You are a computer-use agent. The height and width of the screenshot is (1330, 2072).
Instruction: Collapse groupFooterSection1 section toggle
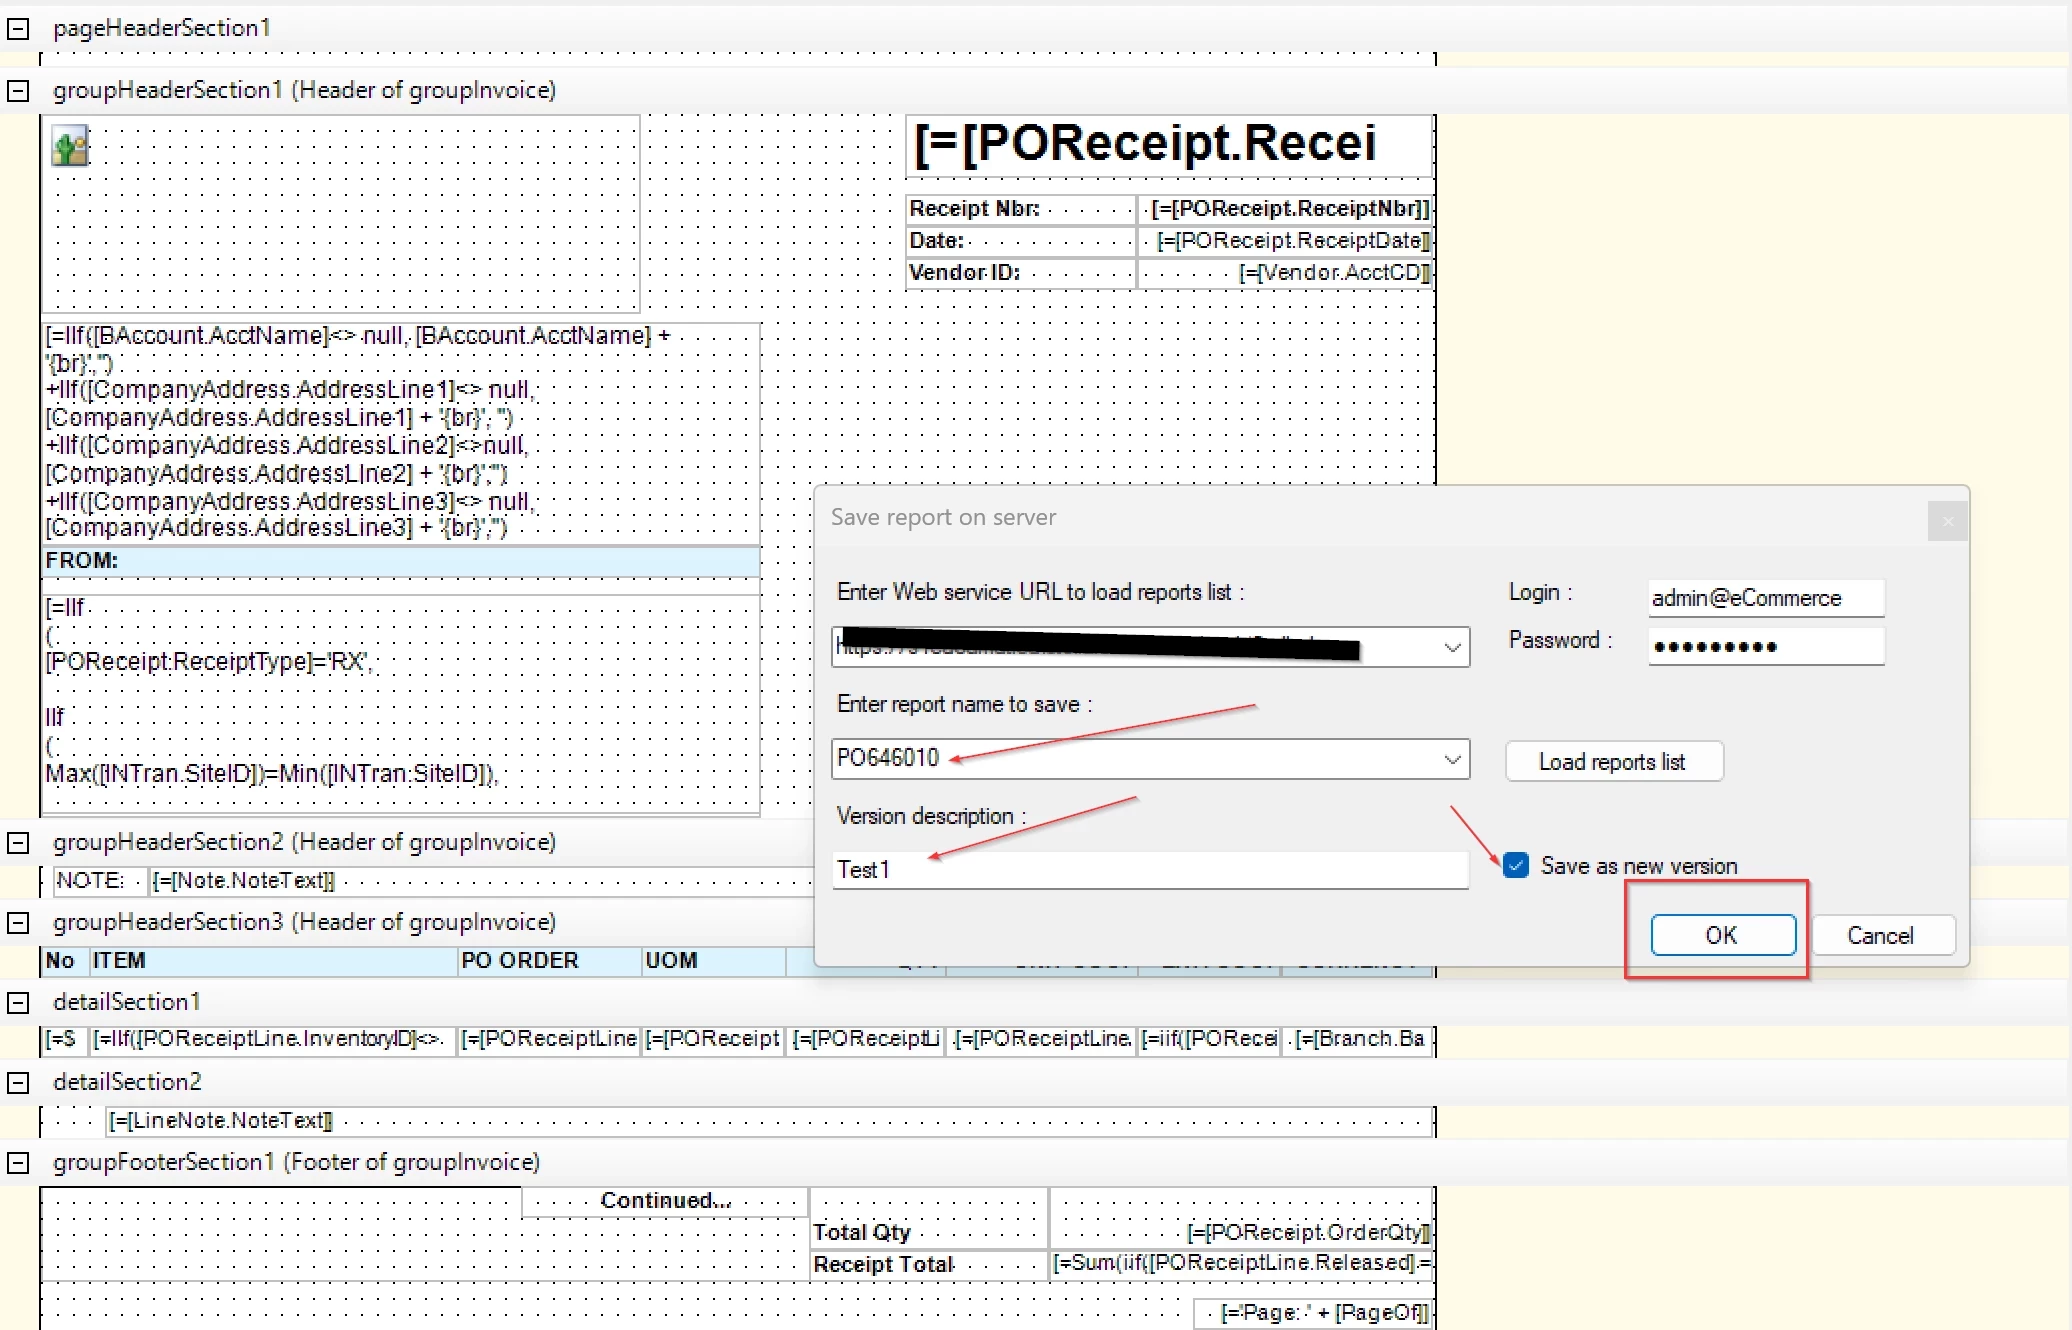18,1163
